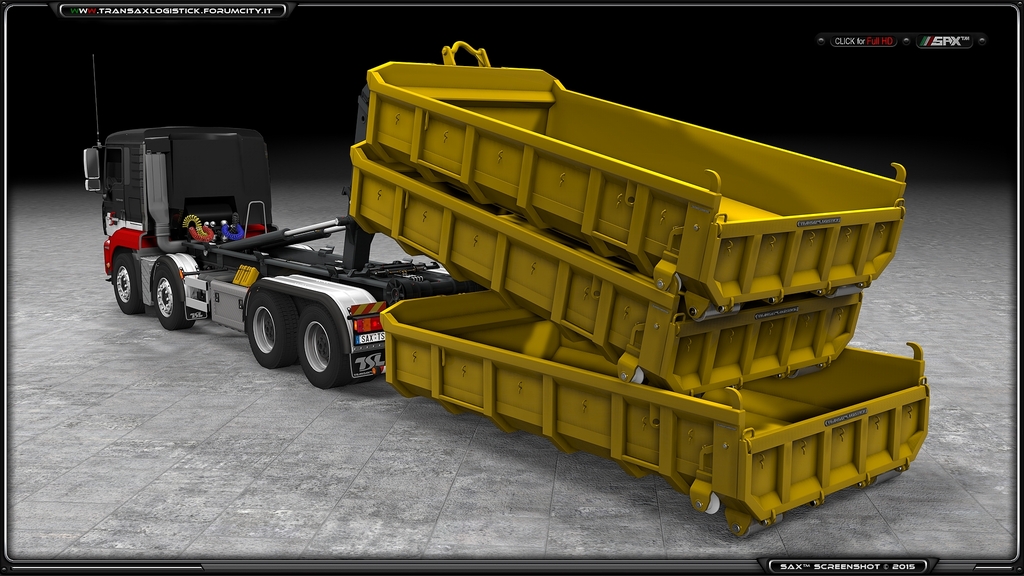Viewport: 1024px width, 576px height.
Task: Click the stud between Full HD and SAX logo
Action: pyautogui.click(x=907, y=42)
